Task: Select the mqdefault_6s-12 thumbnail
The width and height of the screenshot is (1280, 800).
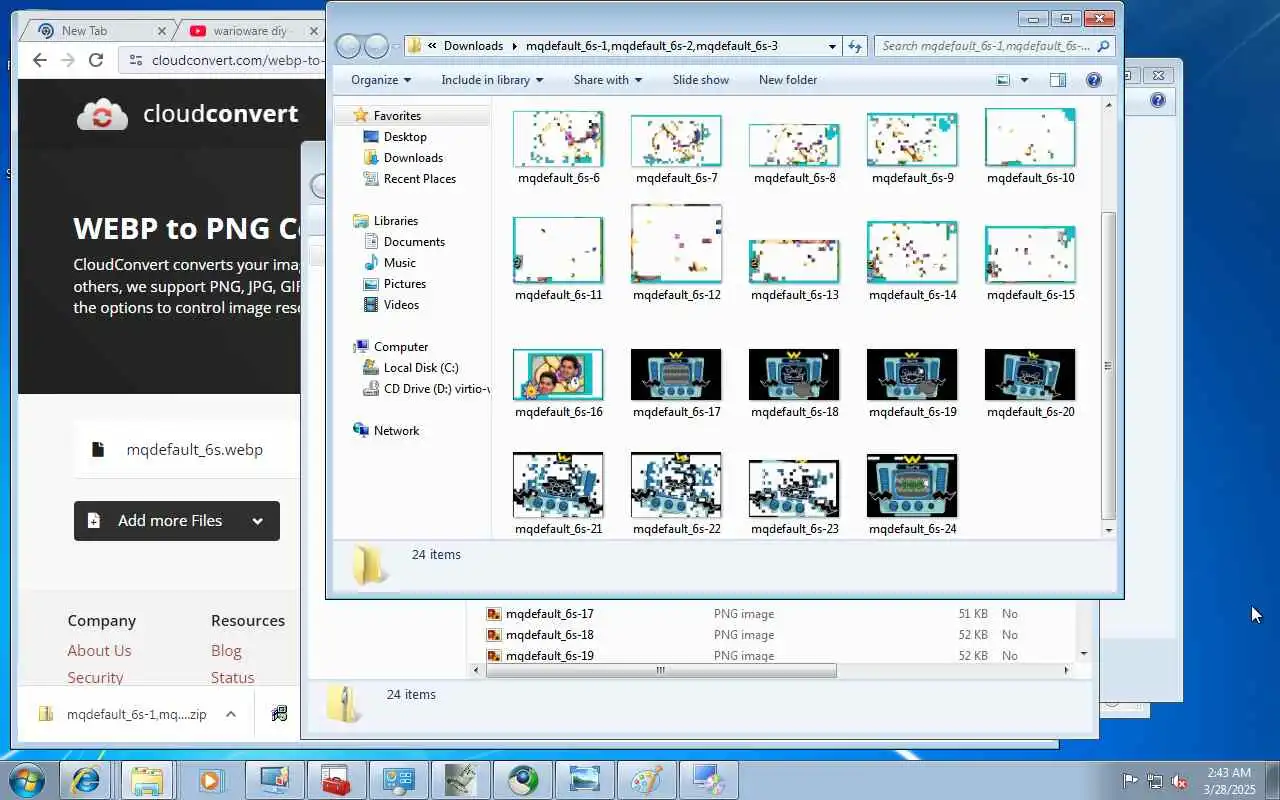Action: click(x=676, y=244)
